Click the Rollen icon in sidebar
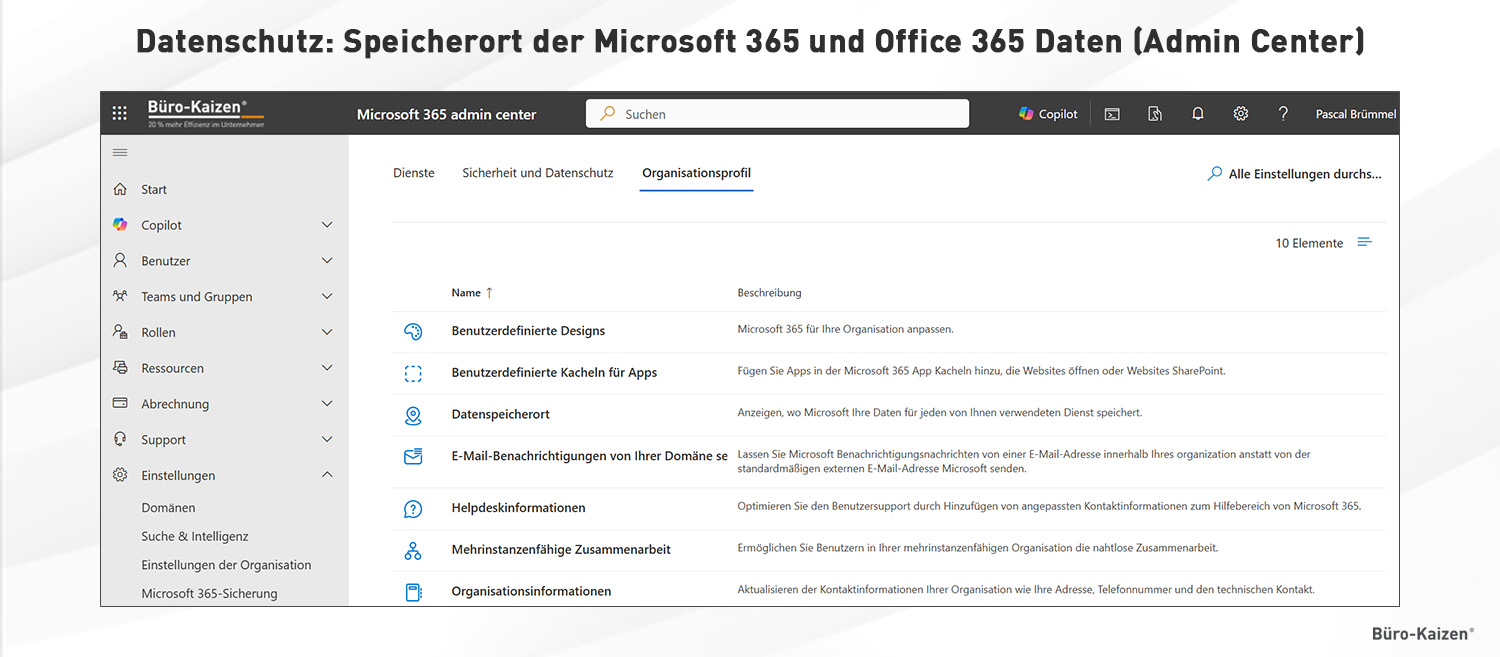Screen dimensions: 1500x657 120,332
